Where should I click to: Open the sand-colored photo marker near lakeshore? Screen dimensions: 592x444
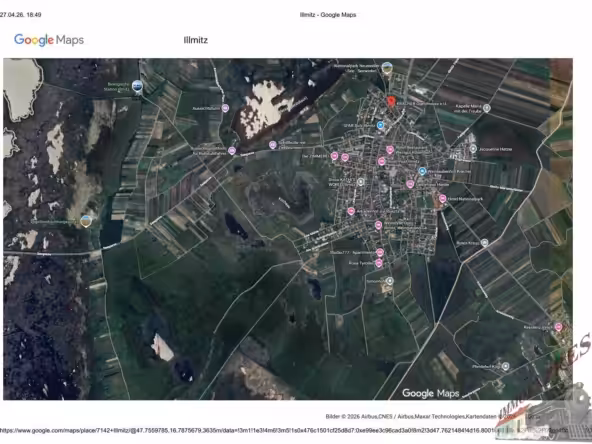[86, 221]
